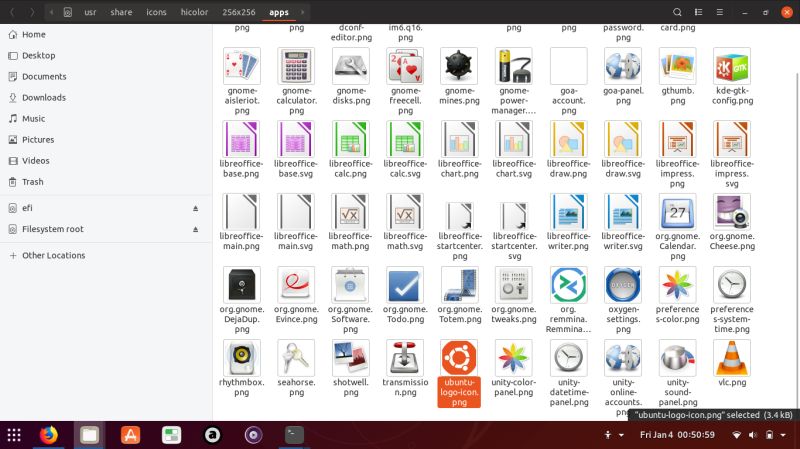Navigate to usr in path bar
800x449 pixels.
tap(90, 12)
